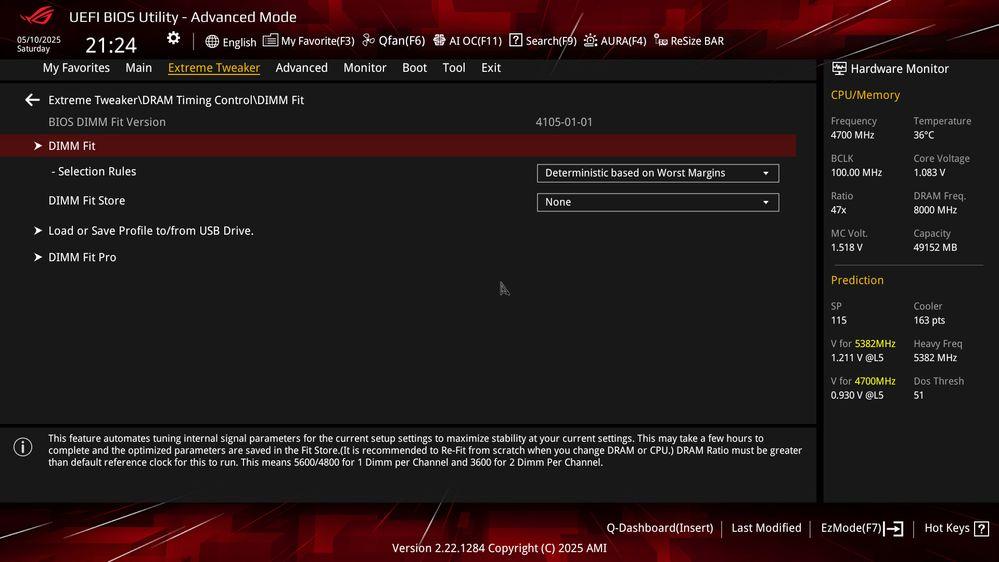
Task: Open Qfan(F6) fan control icon
Action: (368, 40)
